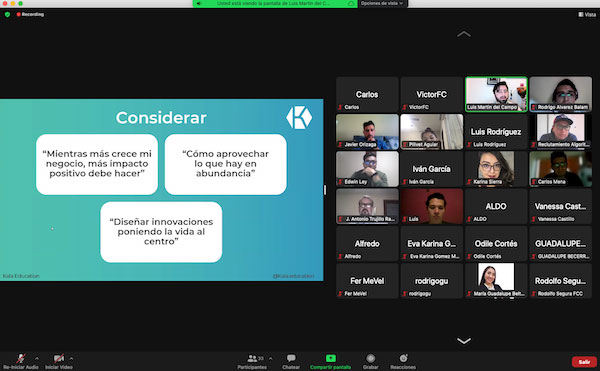Click the divider handle beside the shared slide
Image resolution: width=600 pixels, height=371 pixels.
tap(325, 190)
